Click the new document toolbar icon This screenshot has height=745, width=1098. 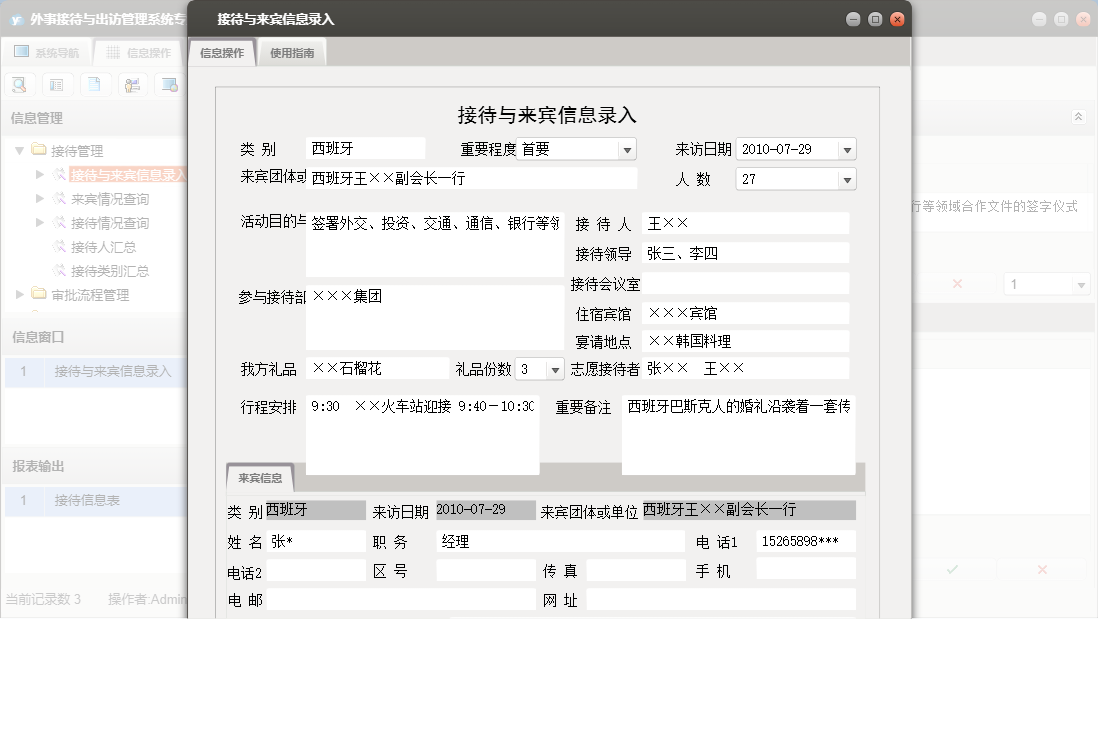pos(95,84)
